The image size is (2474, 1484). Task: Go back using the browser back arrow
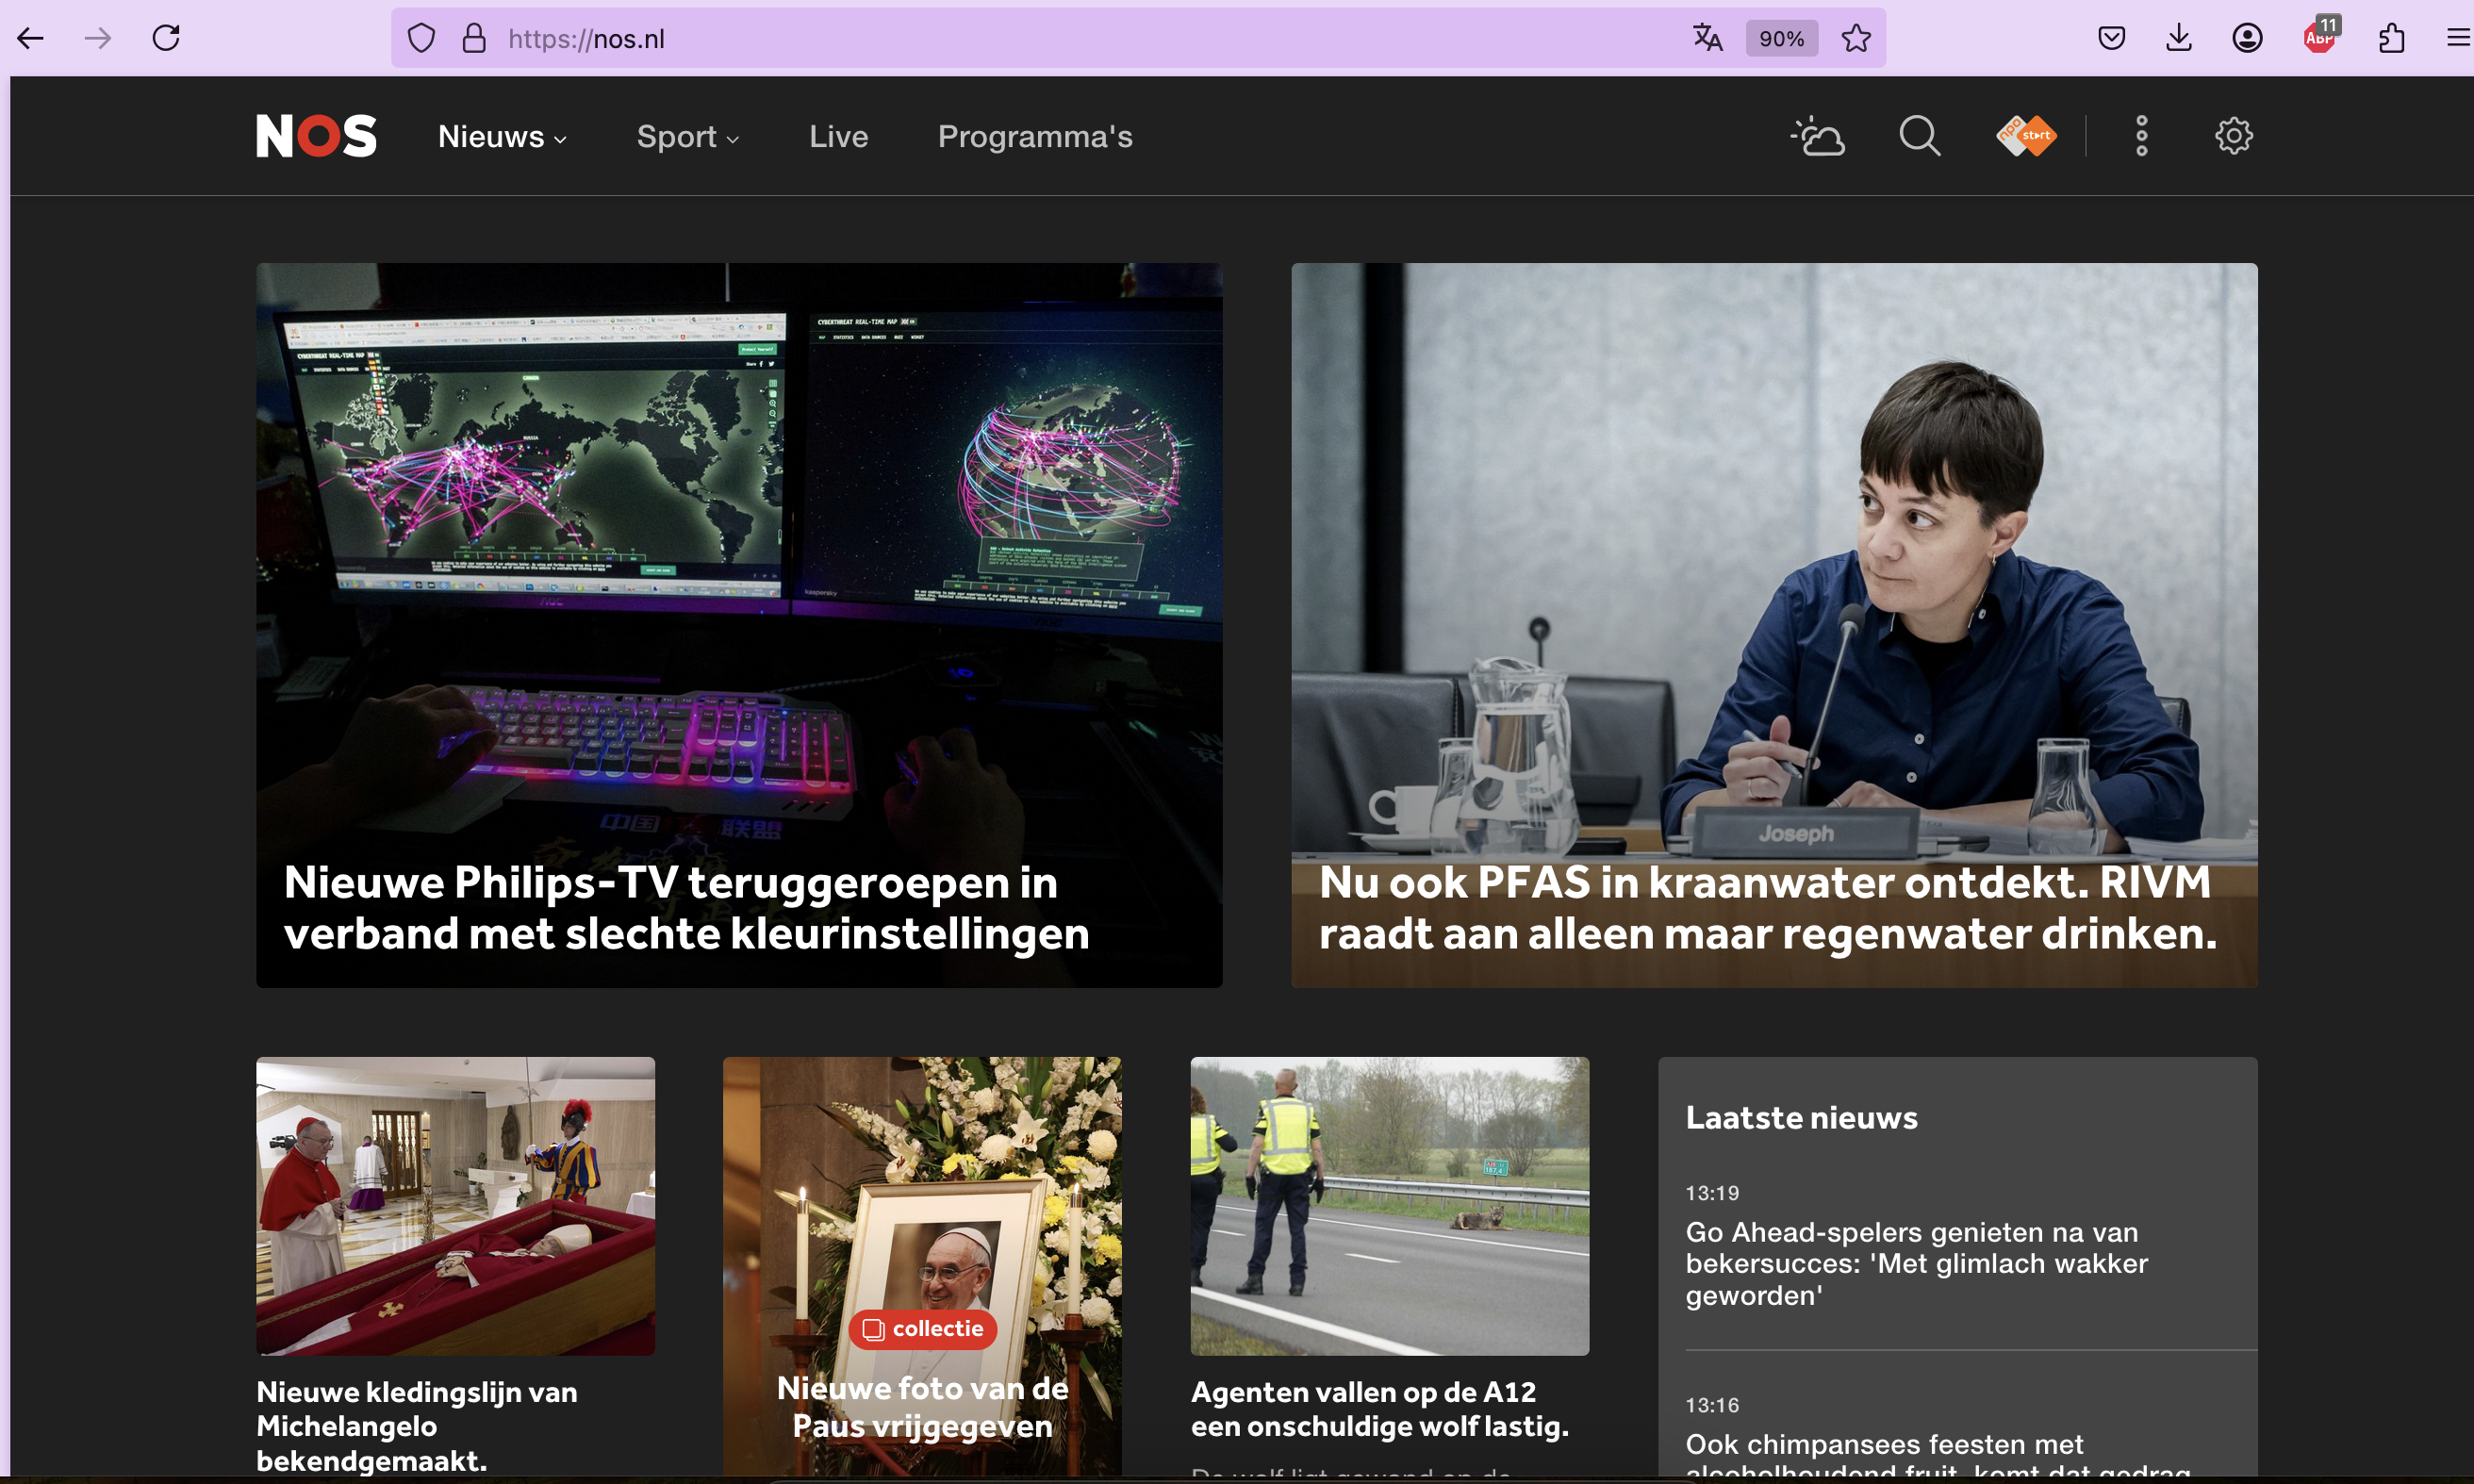tap(31, 38)
